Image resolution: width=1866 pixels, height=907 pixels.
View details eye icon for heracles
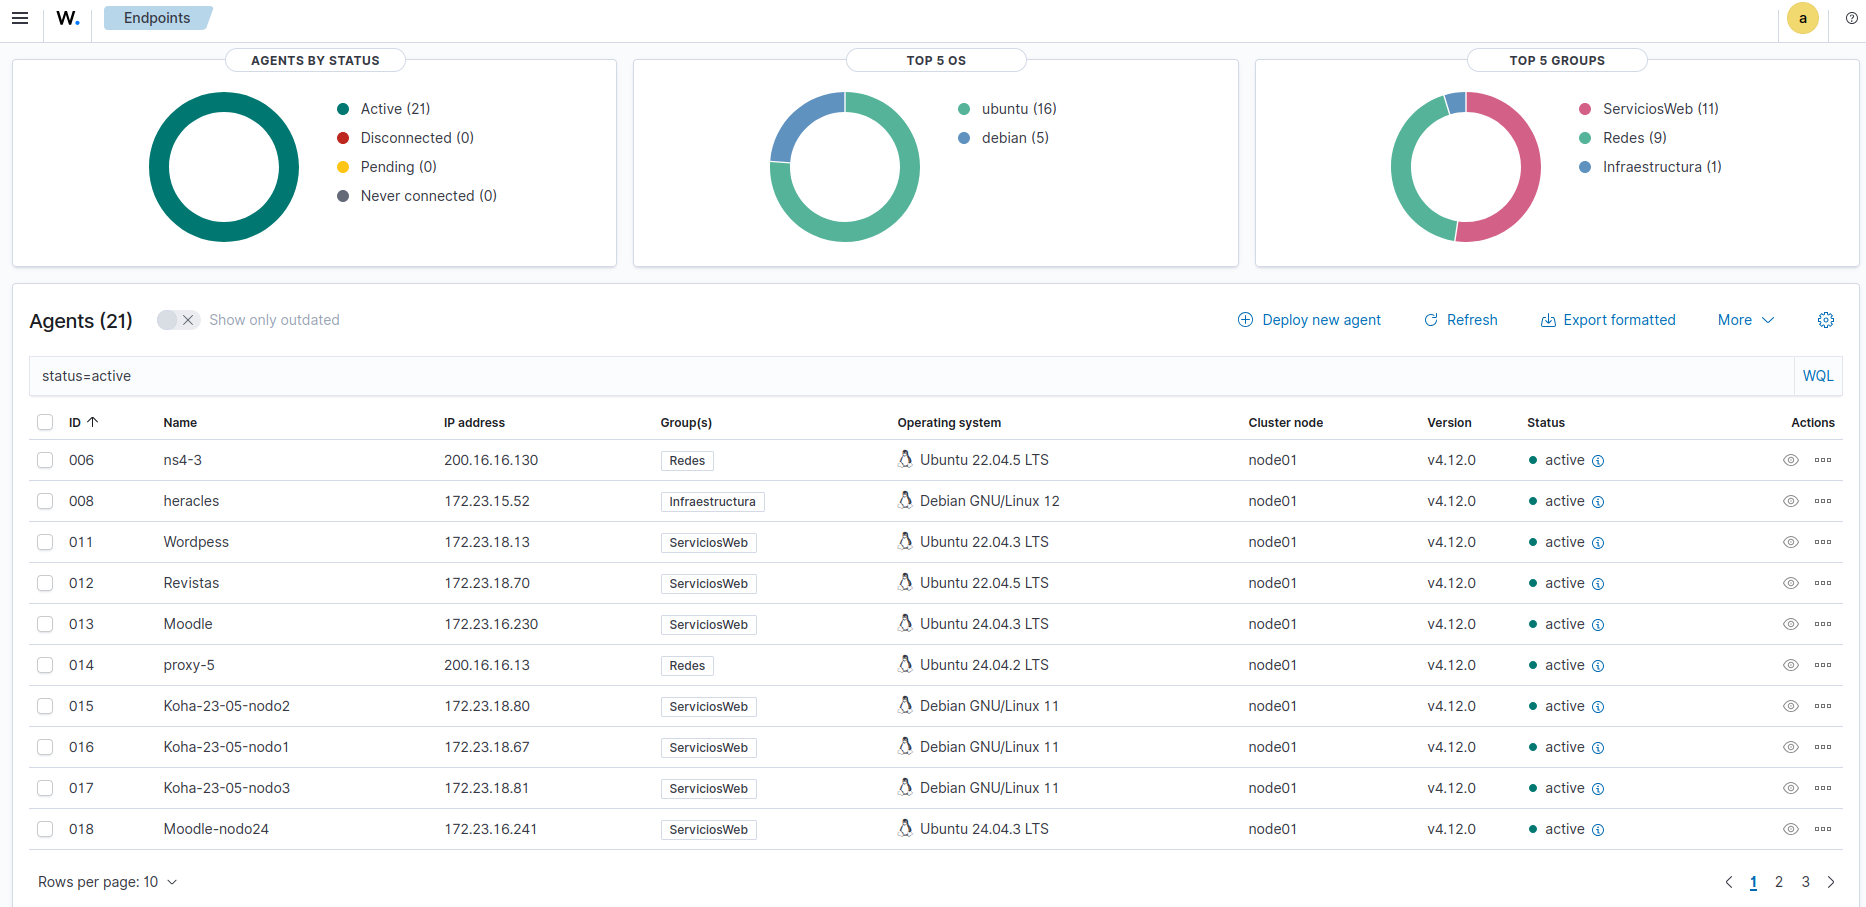click(x=1791, y=501)
